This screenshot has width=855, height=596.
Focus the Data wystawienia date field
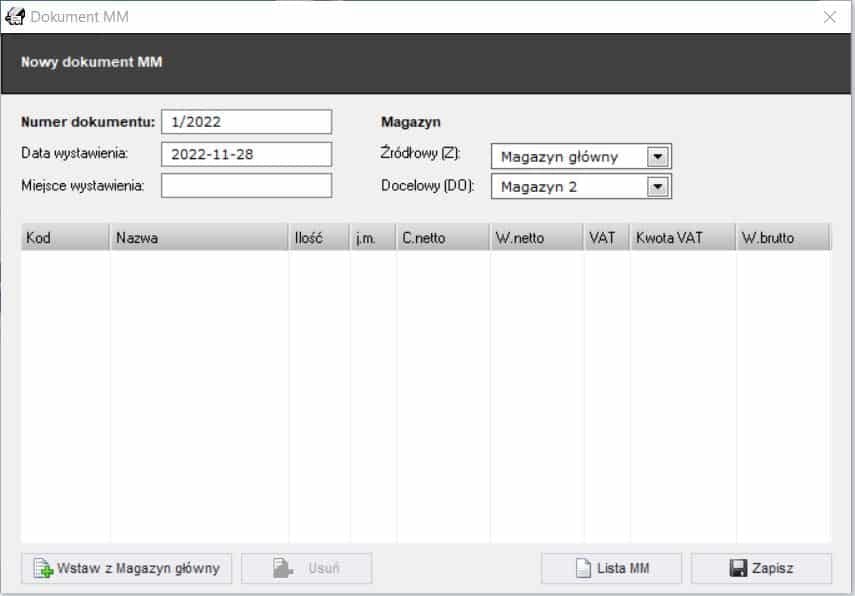[x=246, y=155]
